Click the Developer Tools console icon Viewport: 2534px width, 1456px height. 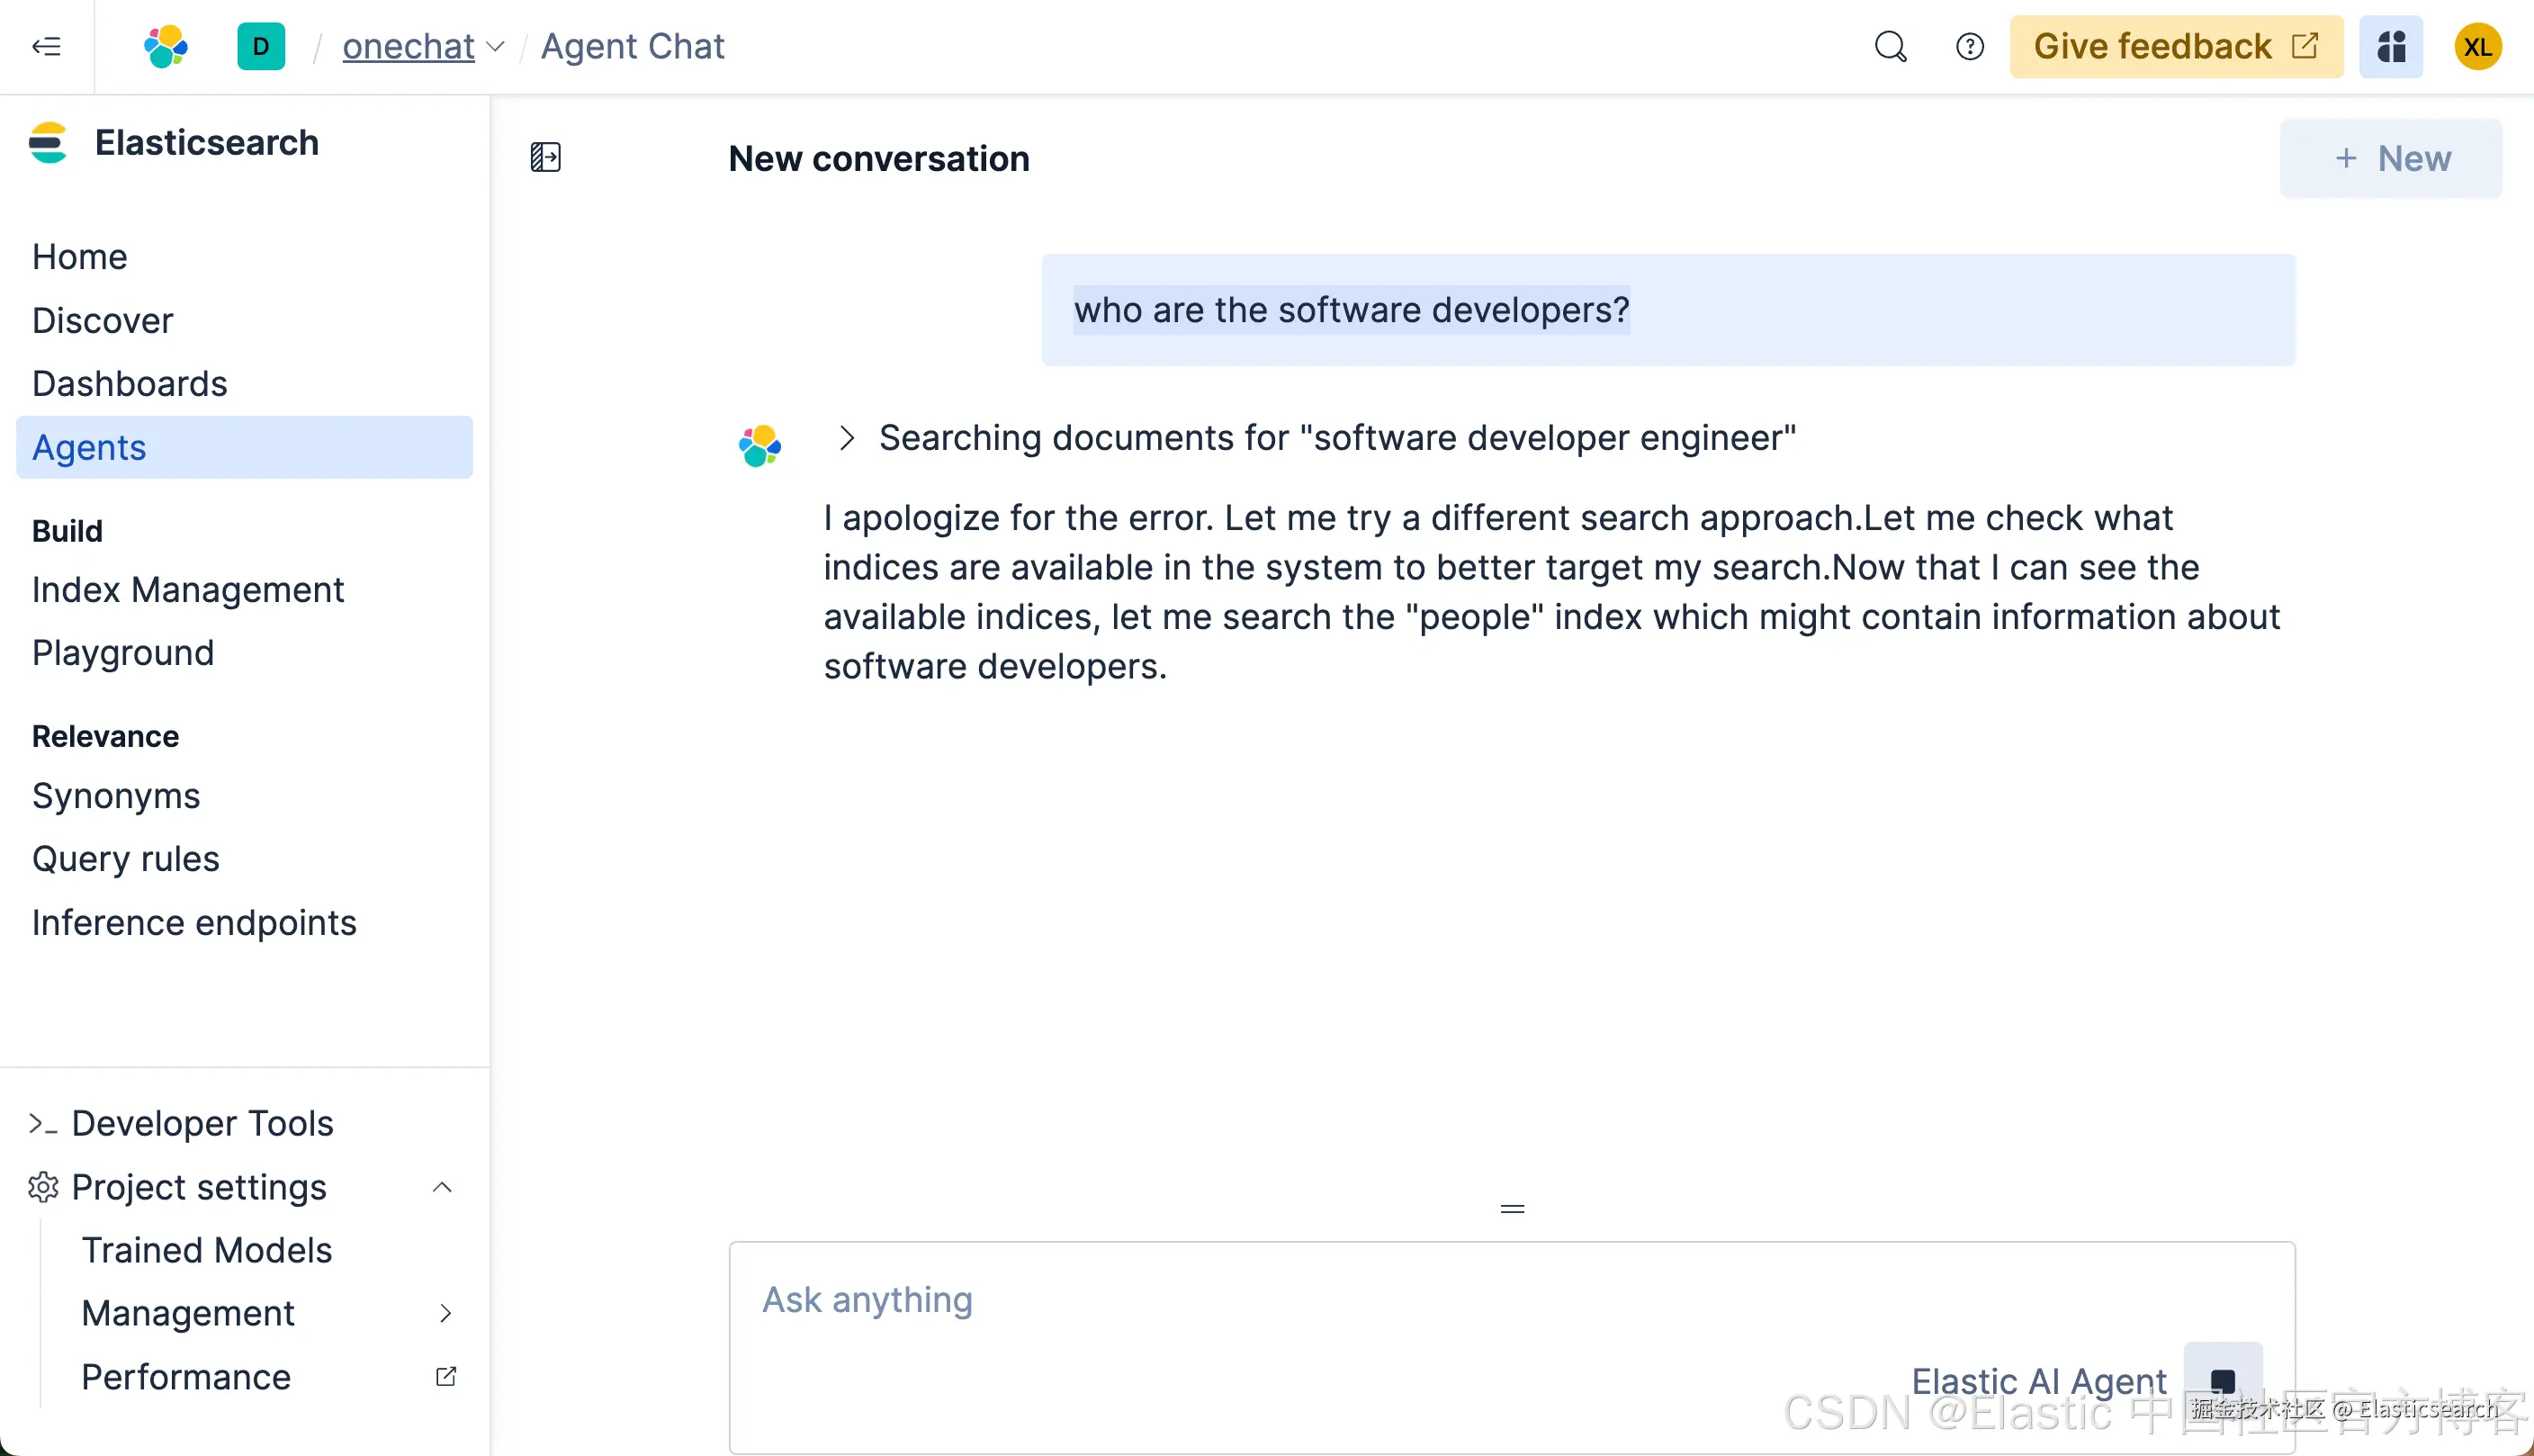pos(42,1124)
